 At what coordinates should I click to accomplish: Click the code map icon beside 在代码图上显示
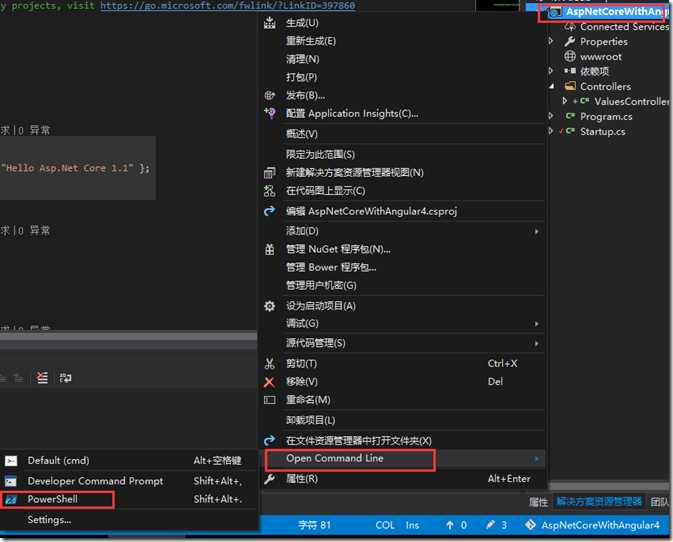(270, 191)
